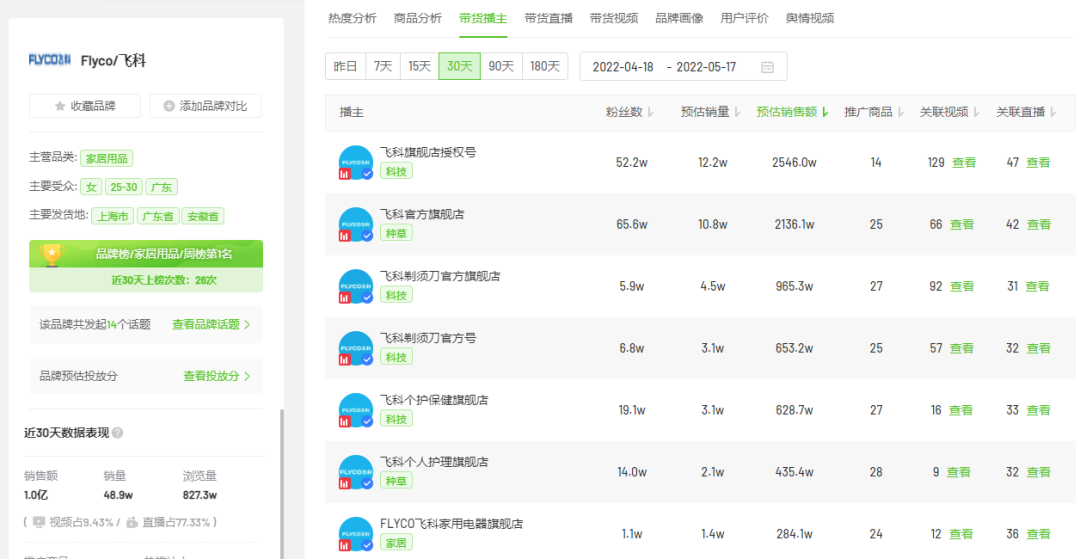
Task: Click avatar of 飞科官方旗舰店
Action: point(355,224)
